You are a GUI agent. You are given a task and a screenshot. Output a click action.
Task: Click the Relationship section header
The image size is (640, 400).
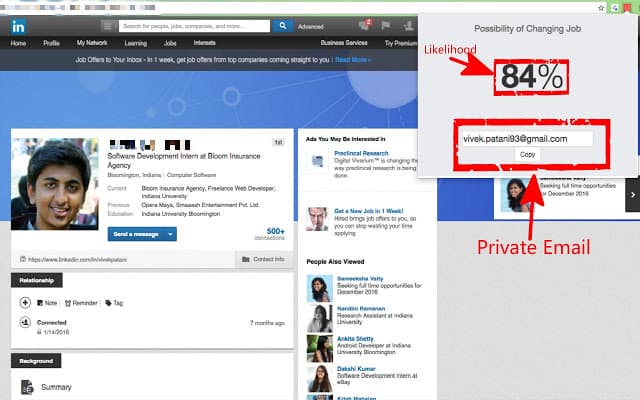pos(37,280)
